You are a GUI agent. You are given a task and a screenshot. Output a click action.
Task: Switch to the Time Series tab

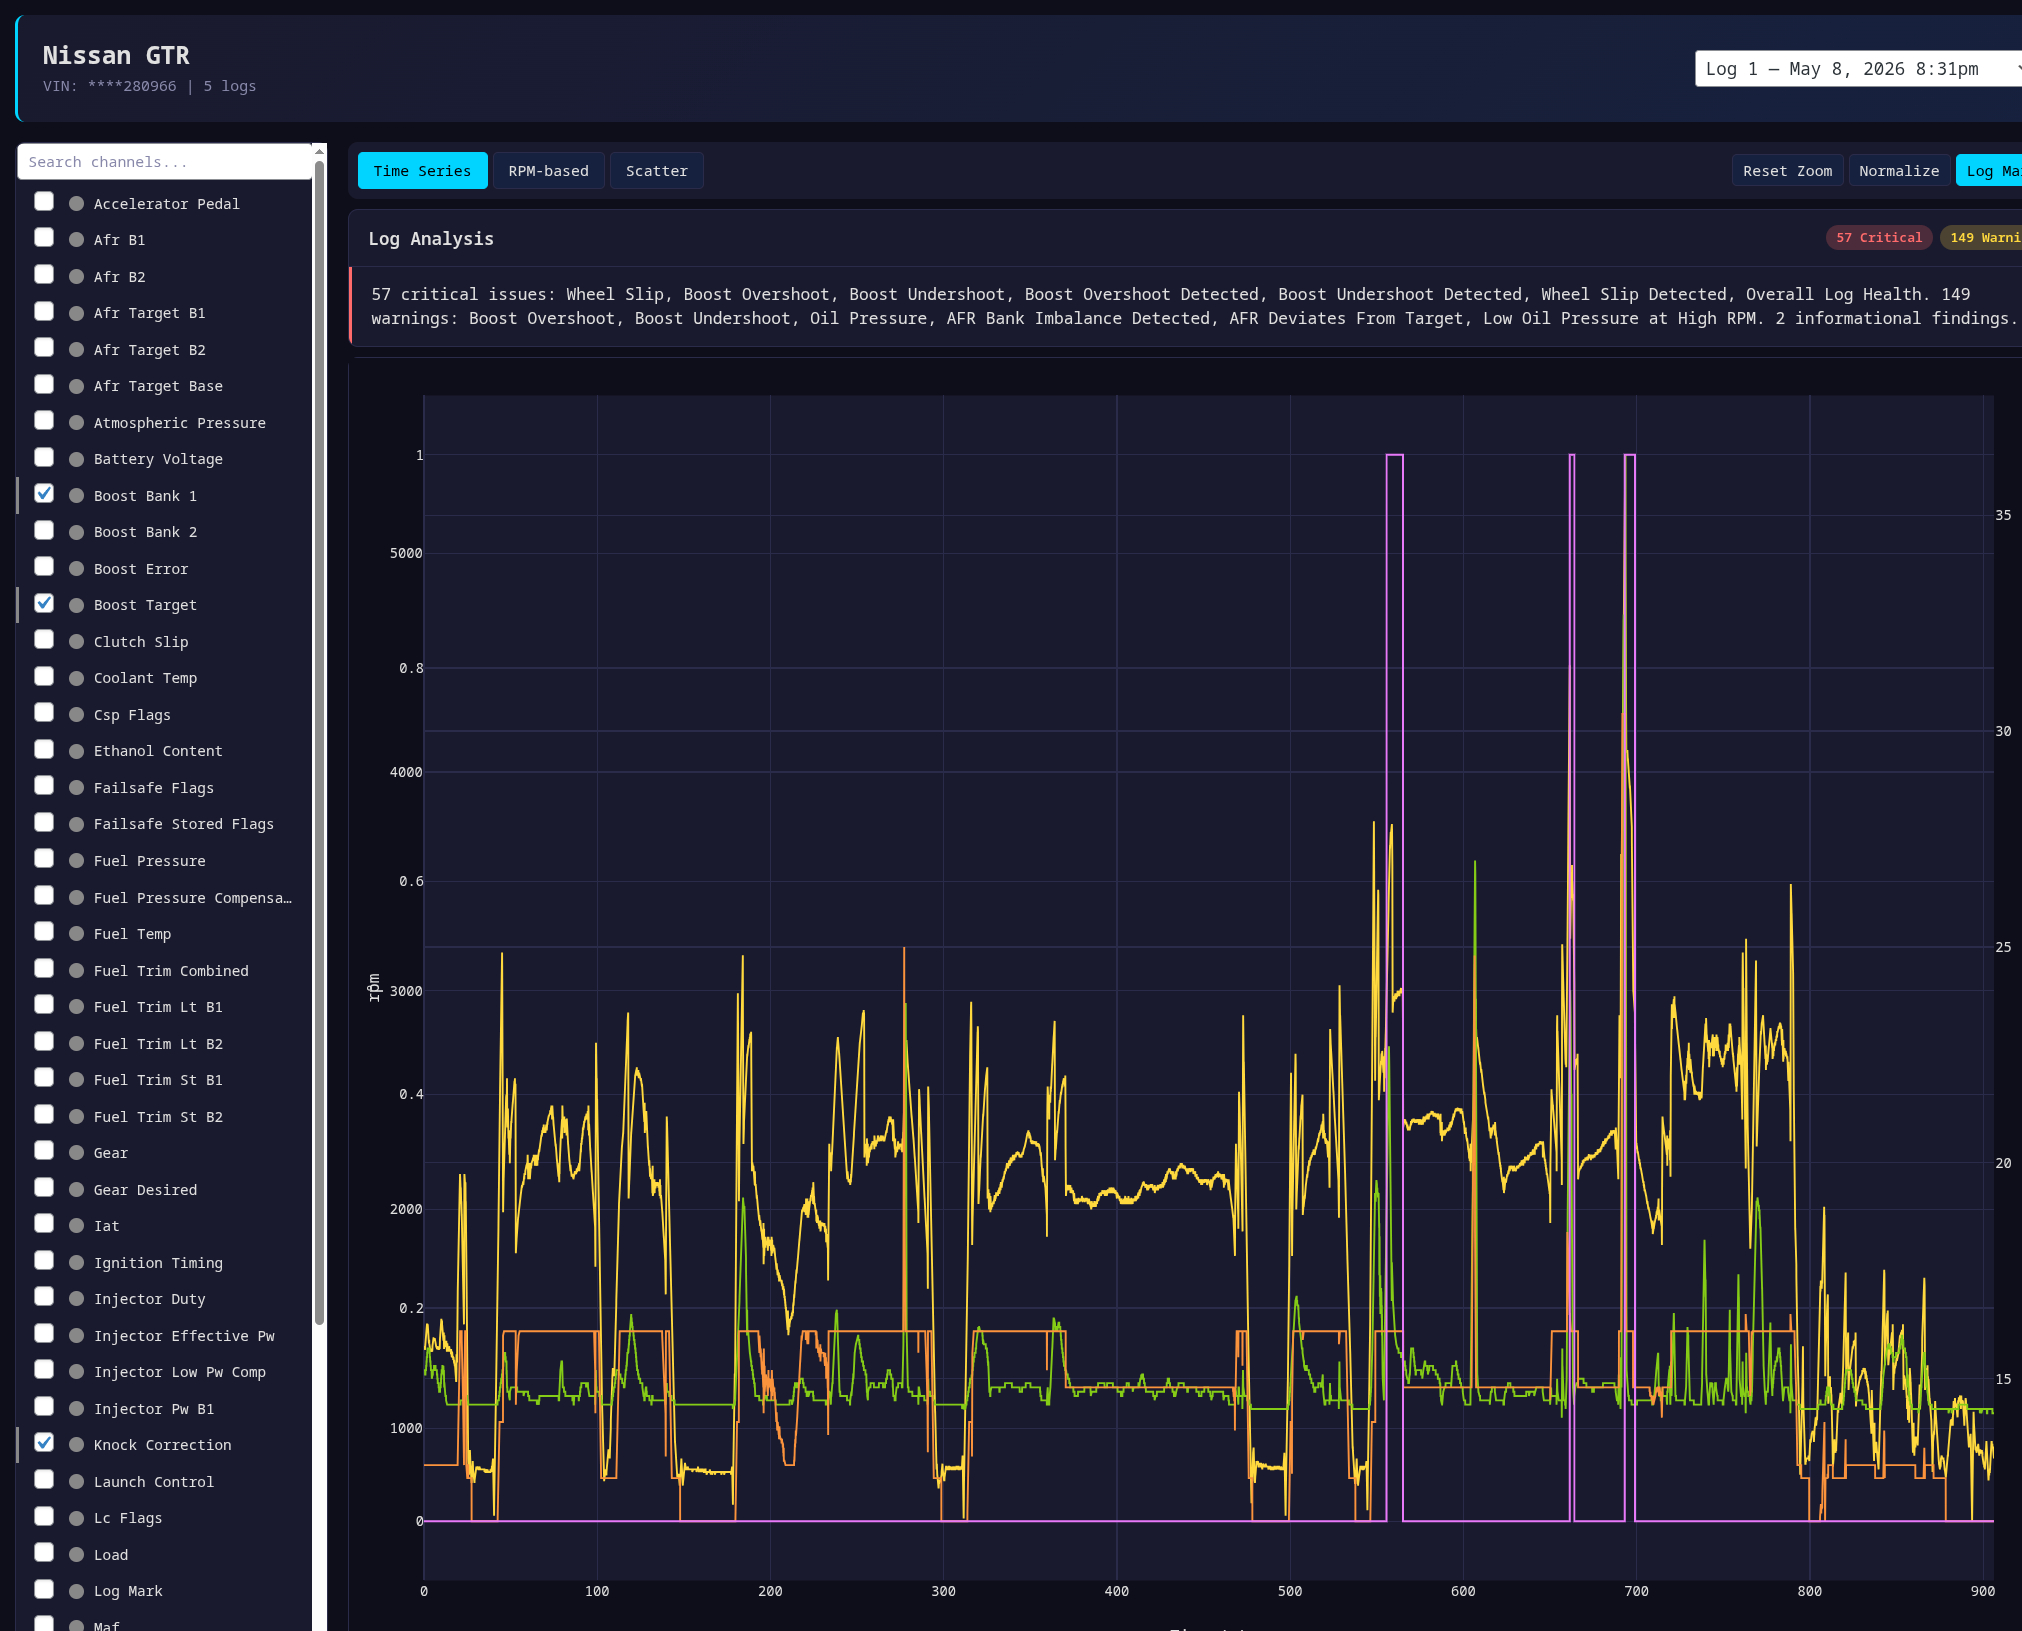(x=422, y=171)
